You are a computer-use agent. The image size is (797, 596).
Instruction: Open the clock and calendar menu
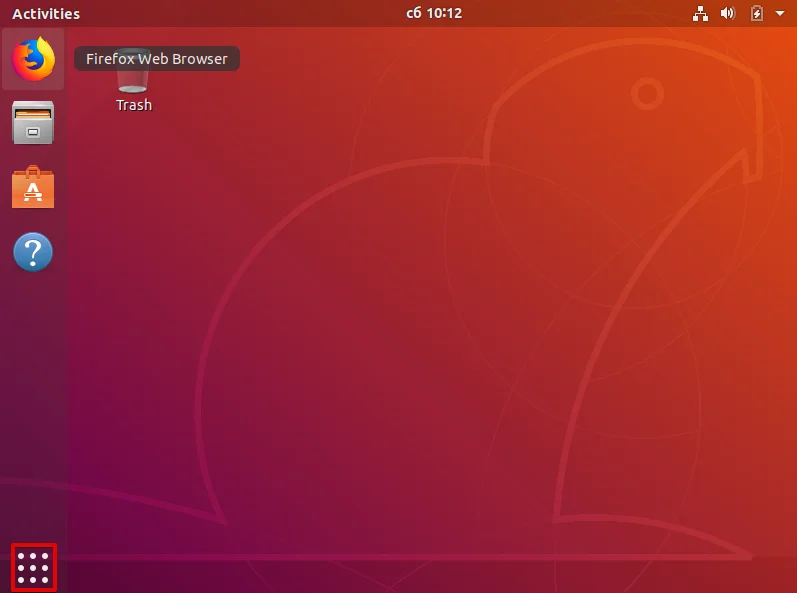[x=434, y=13]
